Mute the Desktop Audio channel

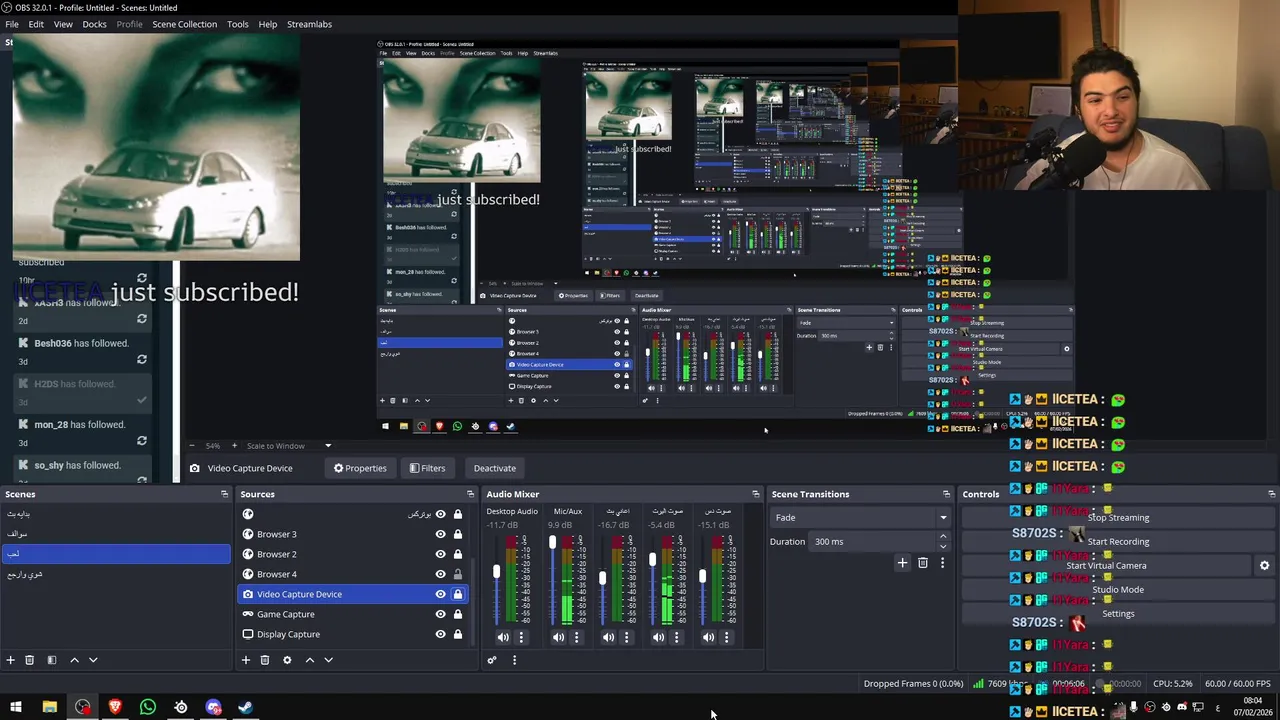click(503, 637)
